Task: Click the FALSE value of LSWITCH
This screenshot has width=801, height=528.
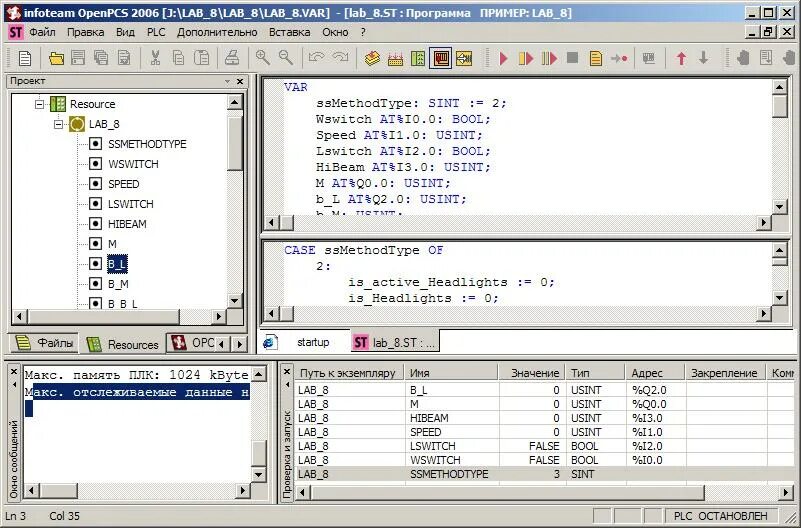Action: pyautogui.click(x=544, y=446)
